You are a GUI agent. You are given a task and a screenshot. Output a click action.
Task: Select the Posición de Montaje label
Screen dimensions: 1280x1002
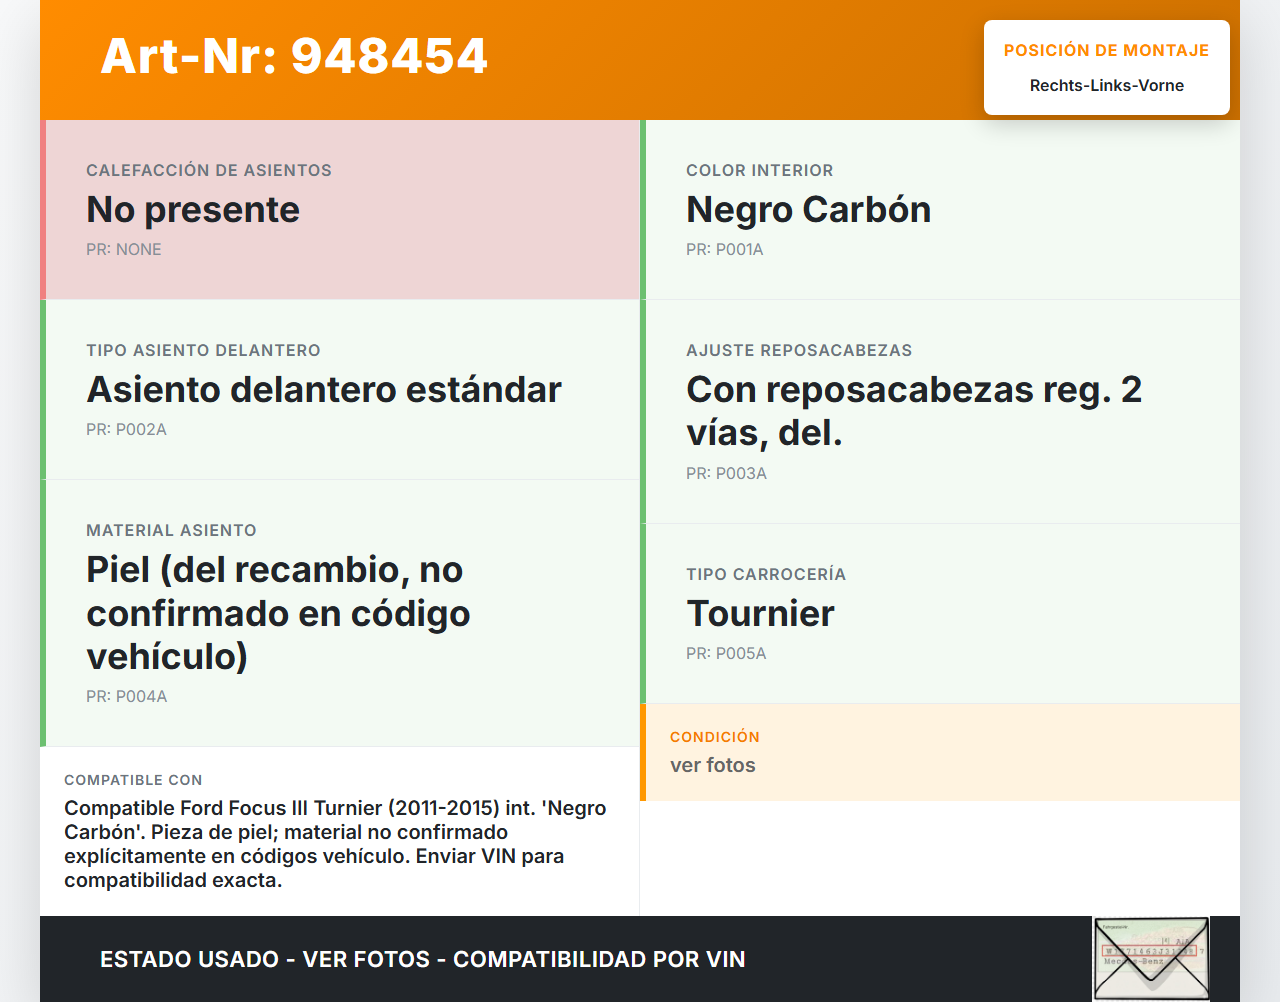1107,50
